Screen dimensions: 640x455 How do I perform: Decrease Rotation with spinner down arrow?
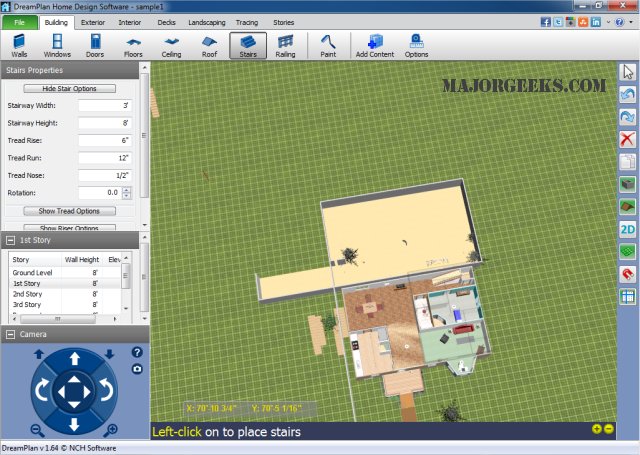[x=127, y=196]
